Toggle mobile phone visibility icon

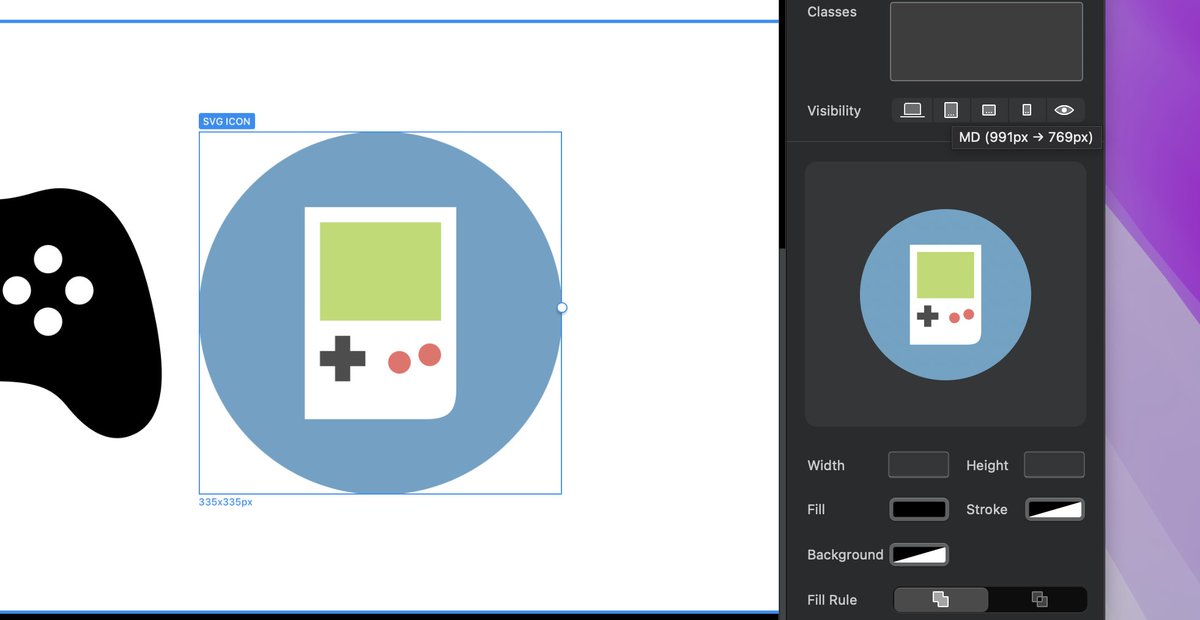coord(1026,110)
